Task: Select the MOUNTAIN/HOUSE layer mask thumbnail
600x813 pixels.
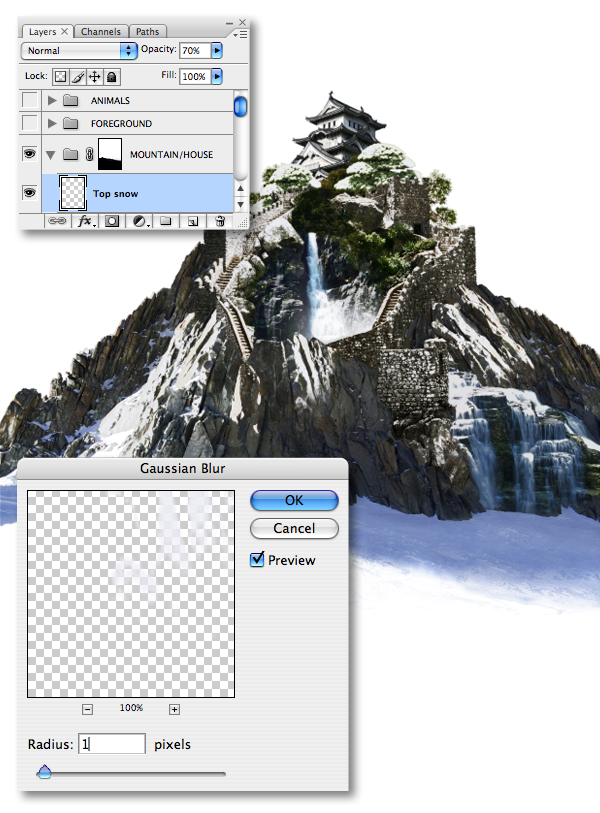Action: [x=110, y=154]
